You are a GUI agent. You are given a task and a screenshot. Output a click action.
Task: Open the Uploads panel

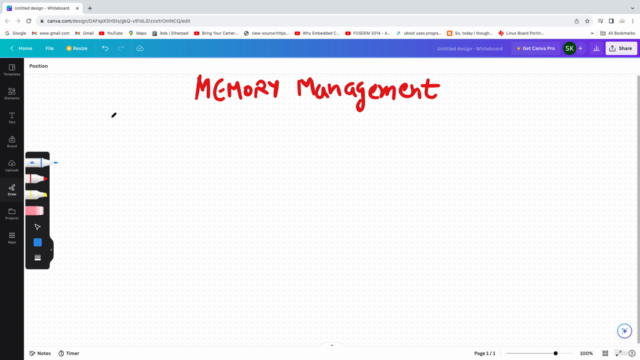[x=12, y=166]
